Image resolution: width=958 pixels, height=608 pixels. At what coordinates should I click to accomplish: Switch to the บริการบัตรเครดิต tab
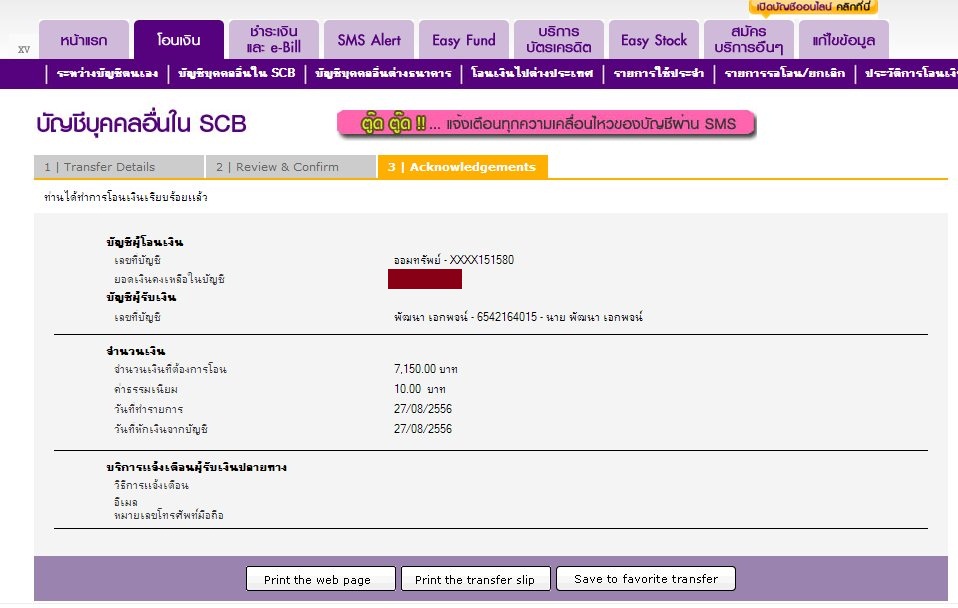point(558,40)
